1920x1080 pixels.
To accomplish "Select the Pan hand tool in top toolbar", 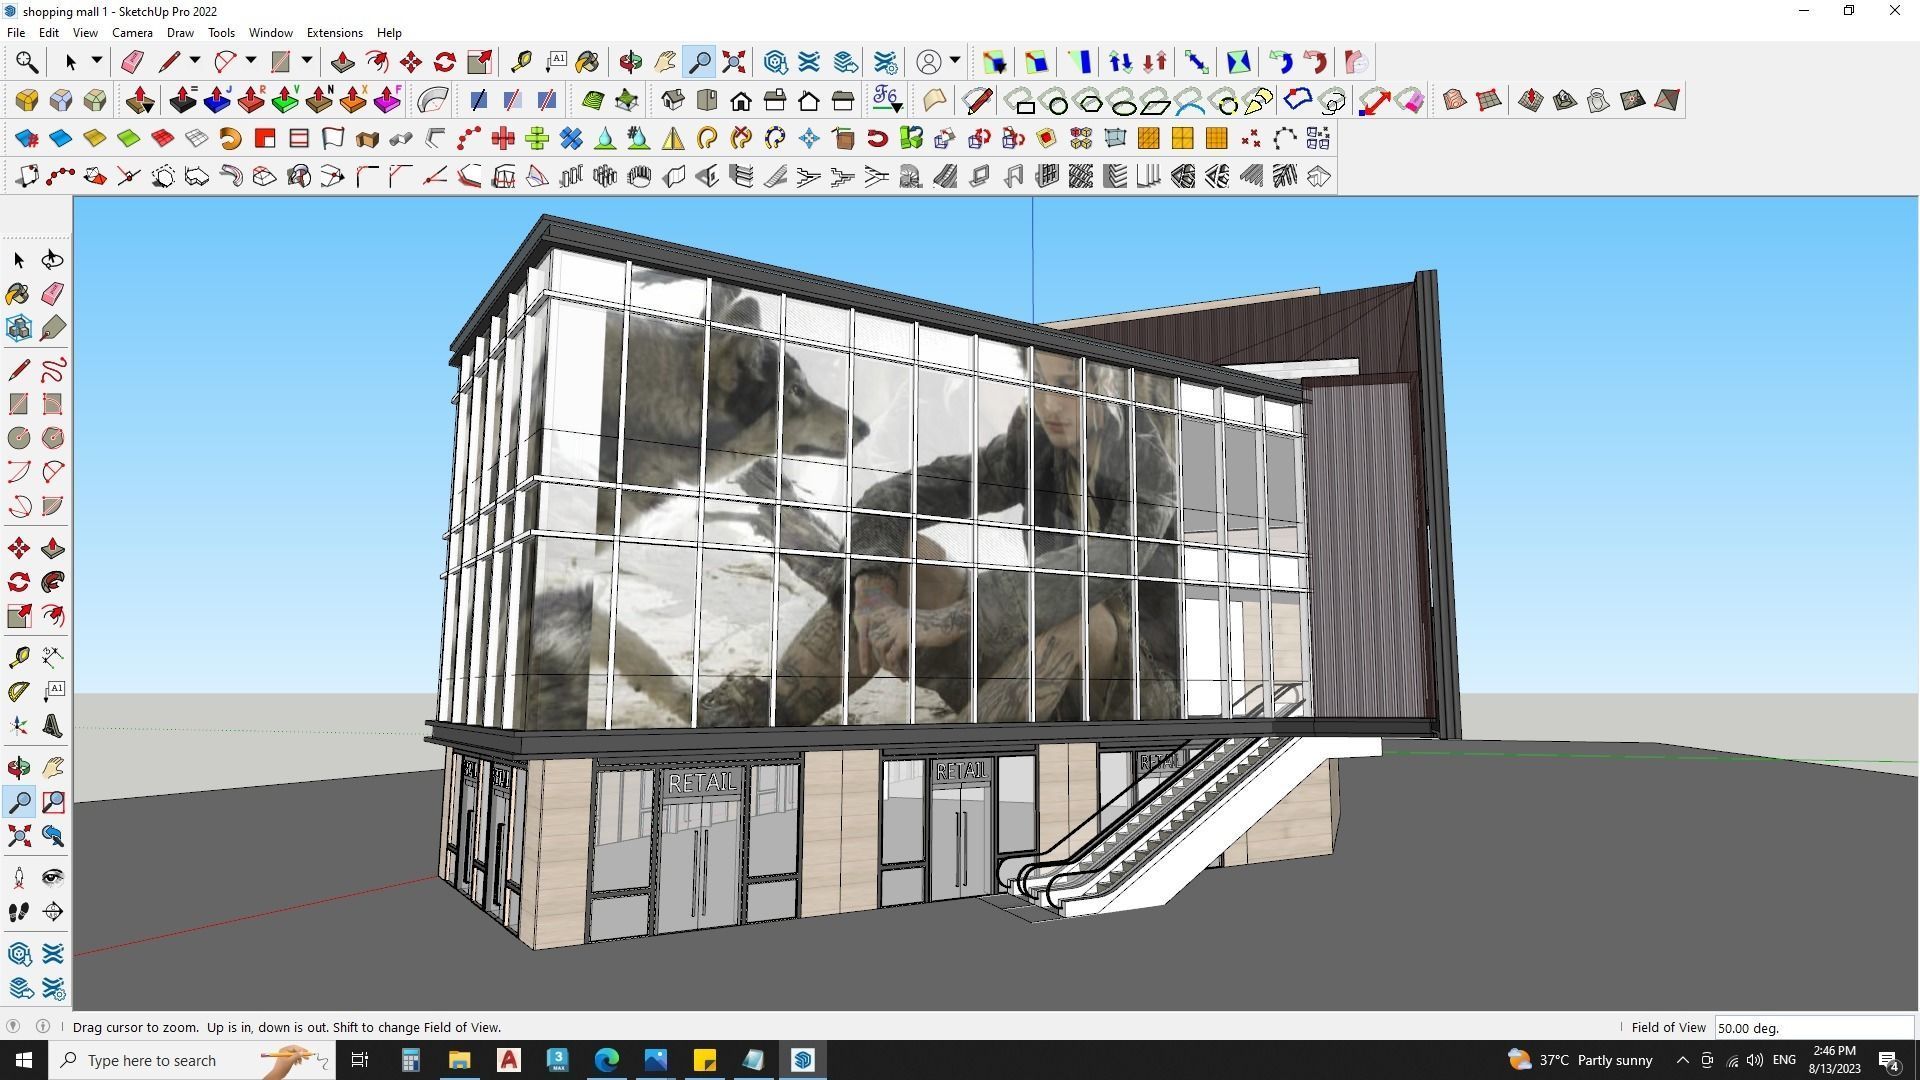I will tap(665, 62).
